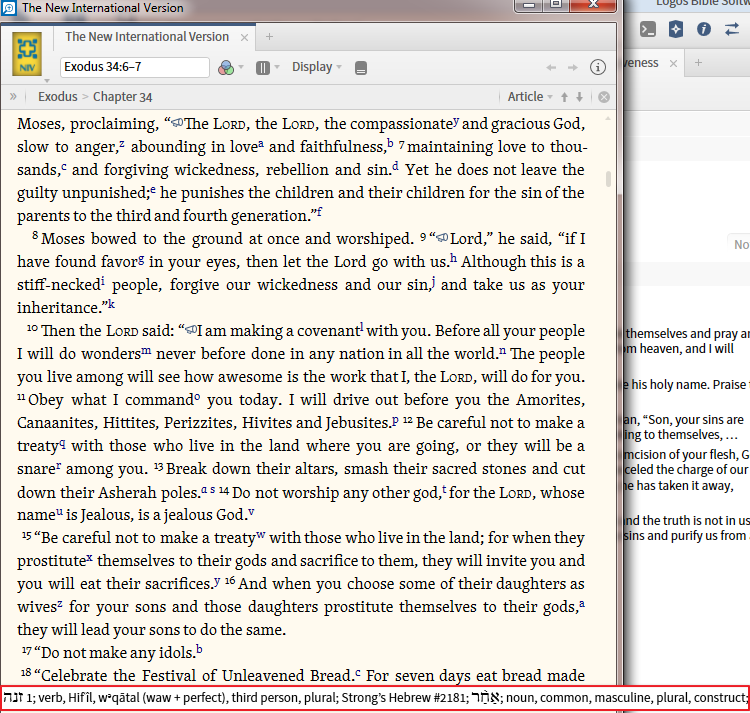This screenshot has width=750, height=713.
Task: Open footnote e after "guilty unpunished"
Action: pos(153,189)
